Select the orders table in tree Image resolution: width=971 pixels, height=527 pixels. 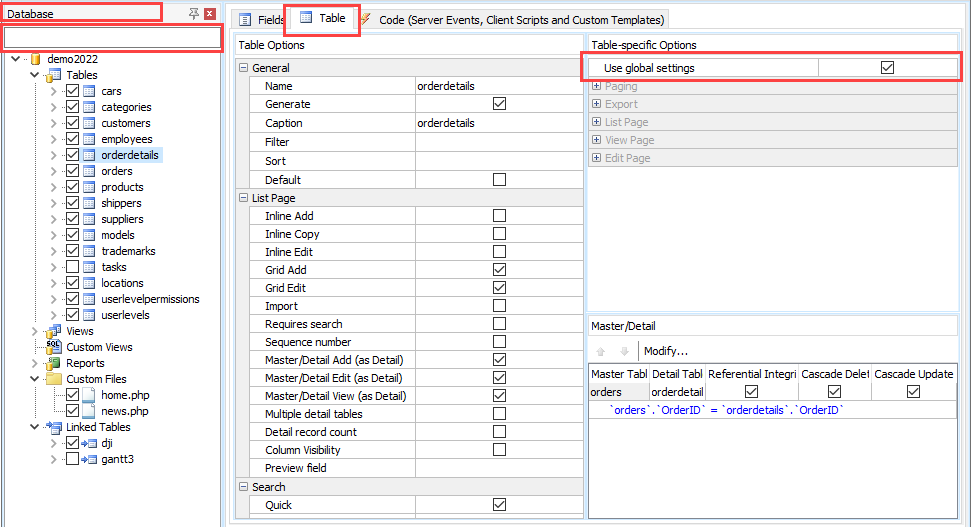117,171
